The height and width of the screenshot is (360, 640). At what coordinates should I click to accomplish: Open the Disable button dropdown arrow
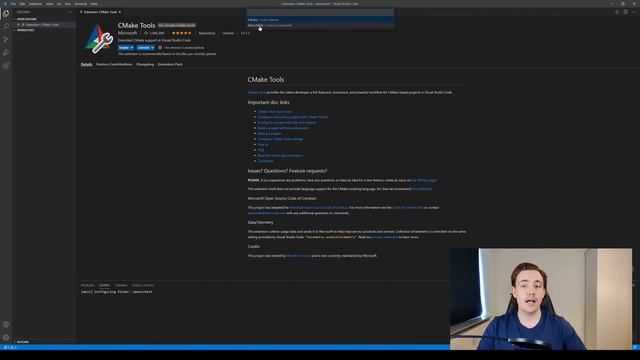(x=132, y=48)
